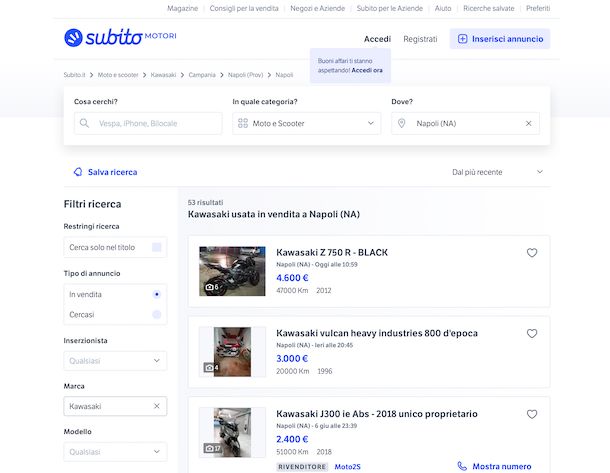The height and width of the screenshot is (473, 610).
Task: Open Negozi e Aziende
Action: point(317,8)
